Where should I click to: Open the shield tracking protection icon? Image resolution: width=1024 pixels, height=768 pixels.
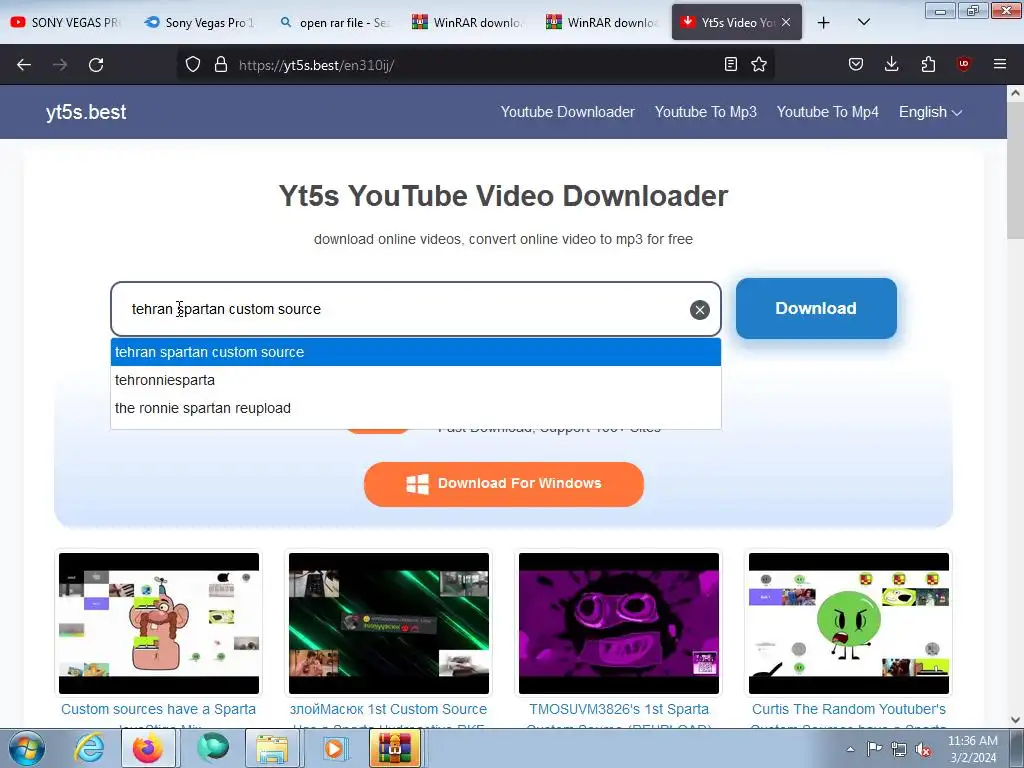193,64
